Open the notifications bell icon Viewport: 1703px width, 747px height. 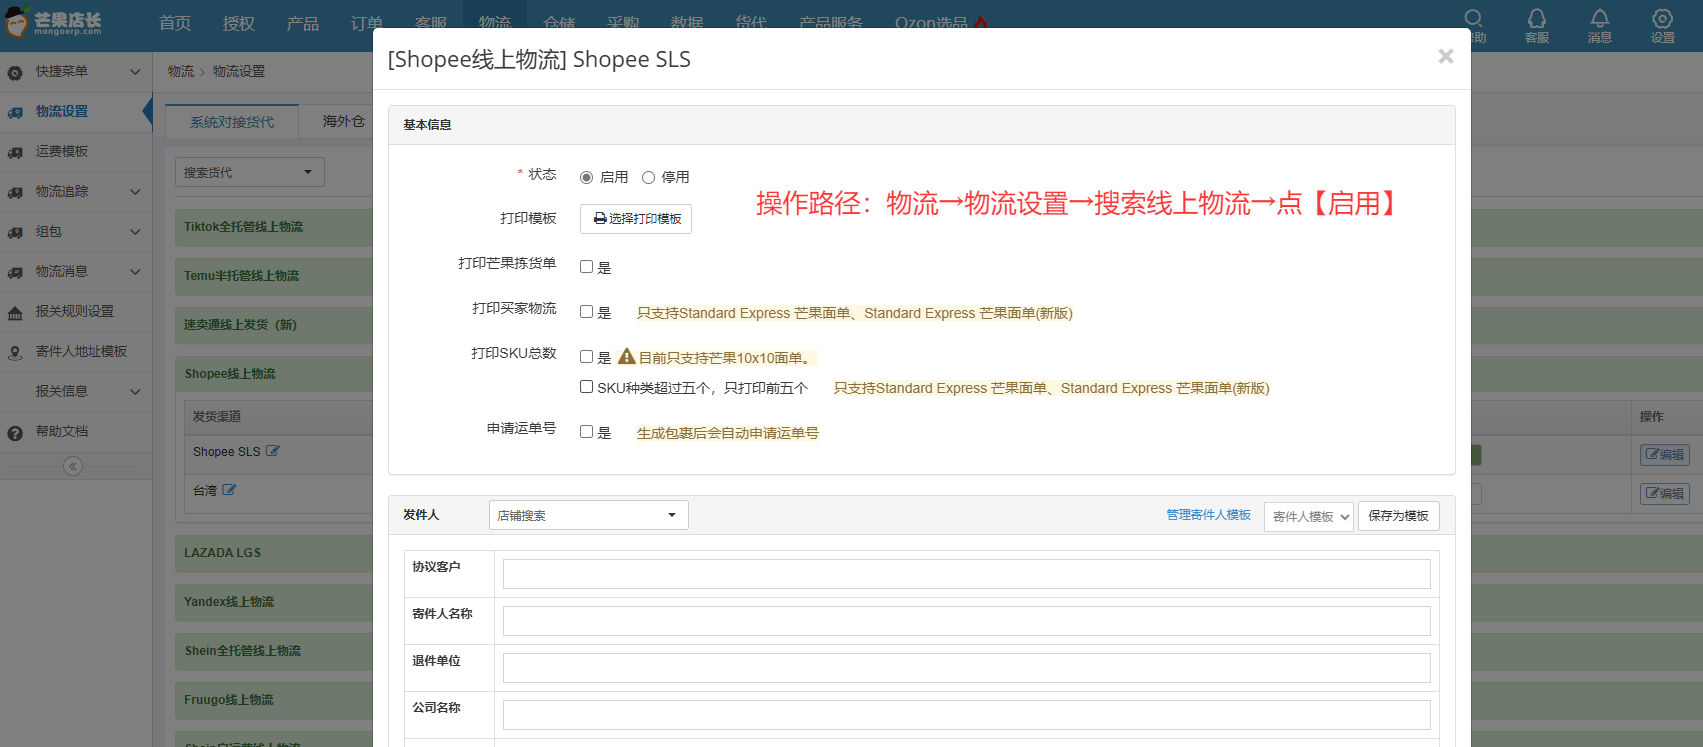(x=1600, y=18)
